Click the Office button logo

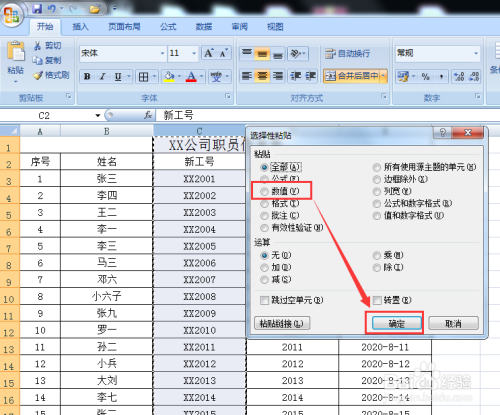tap(12, 15)
